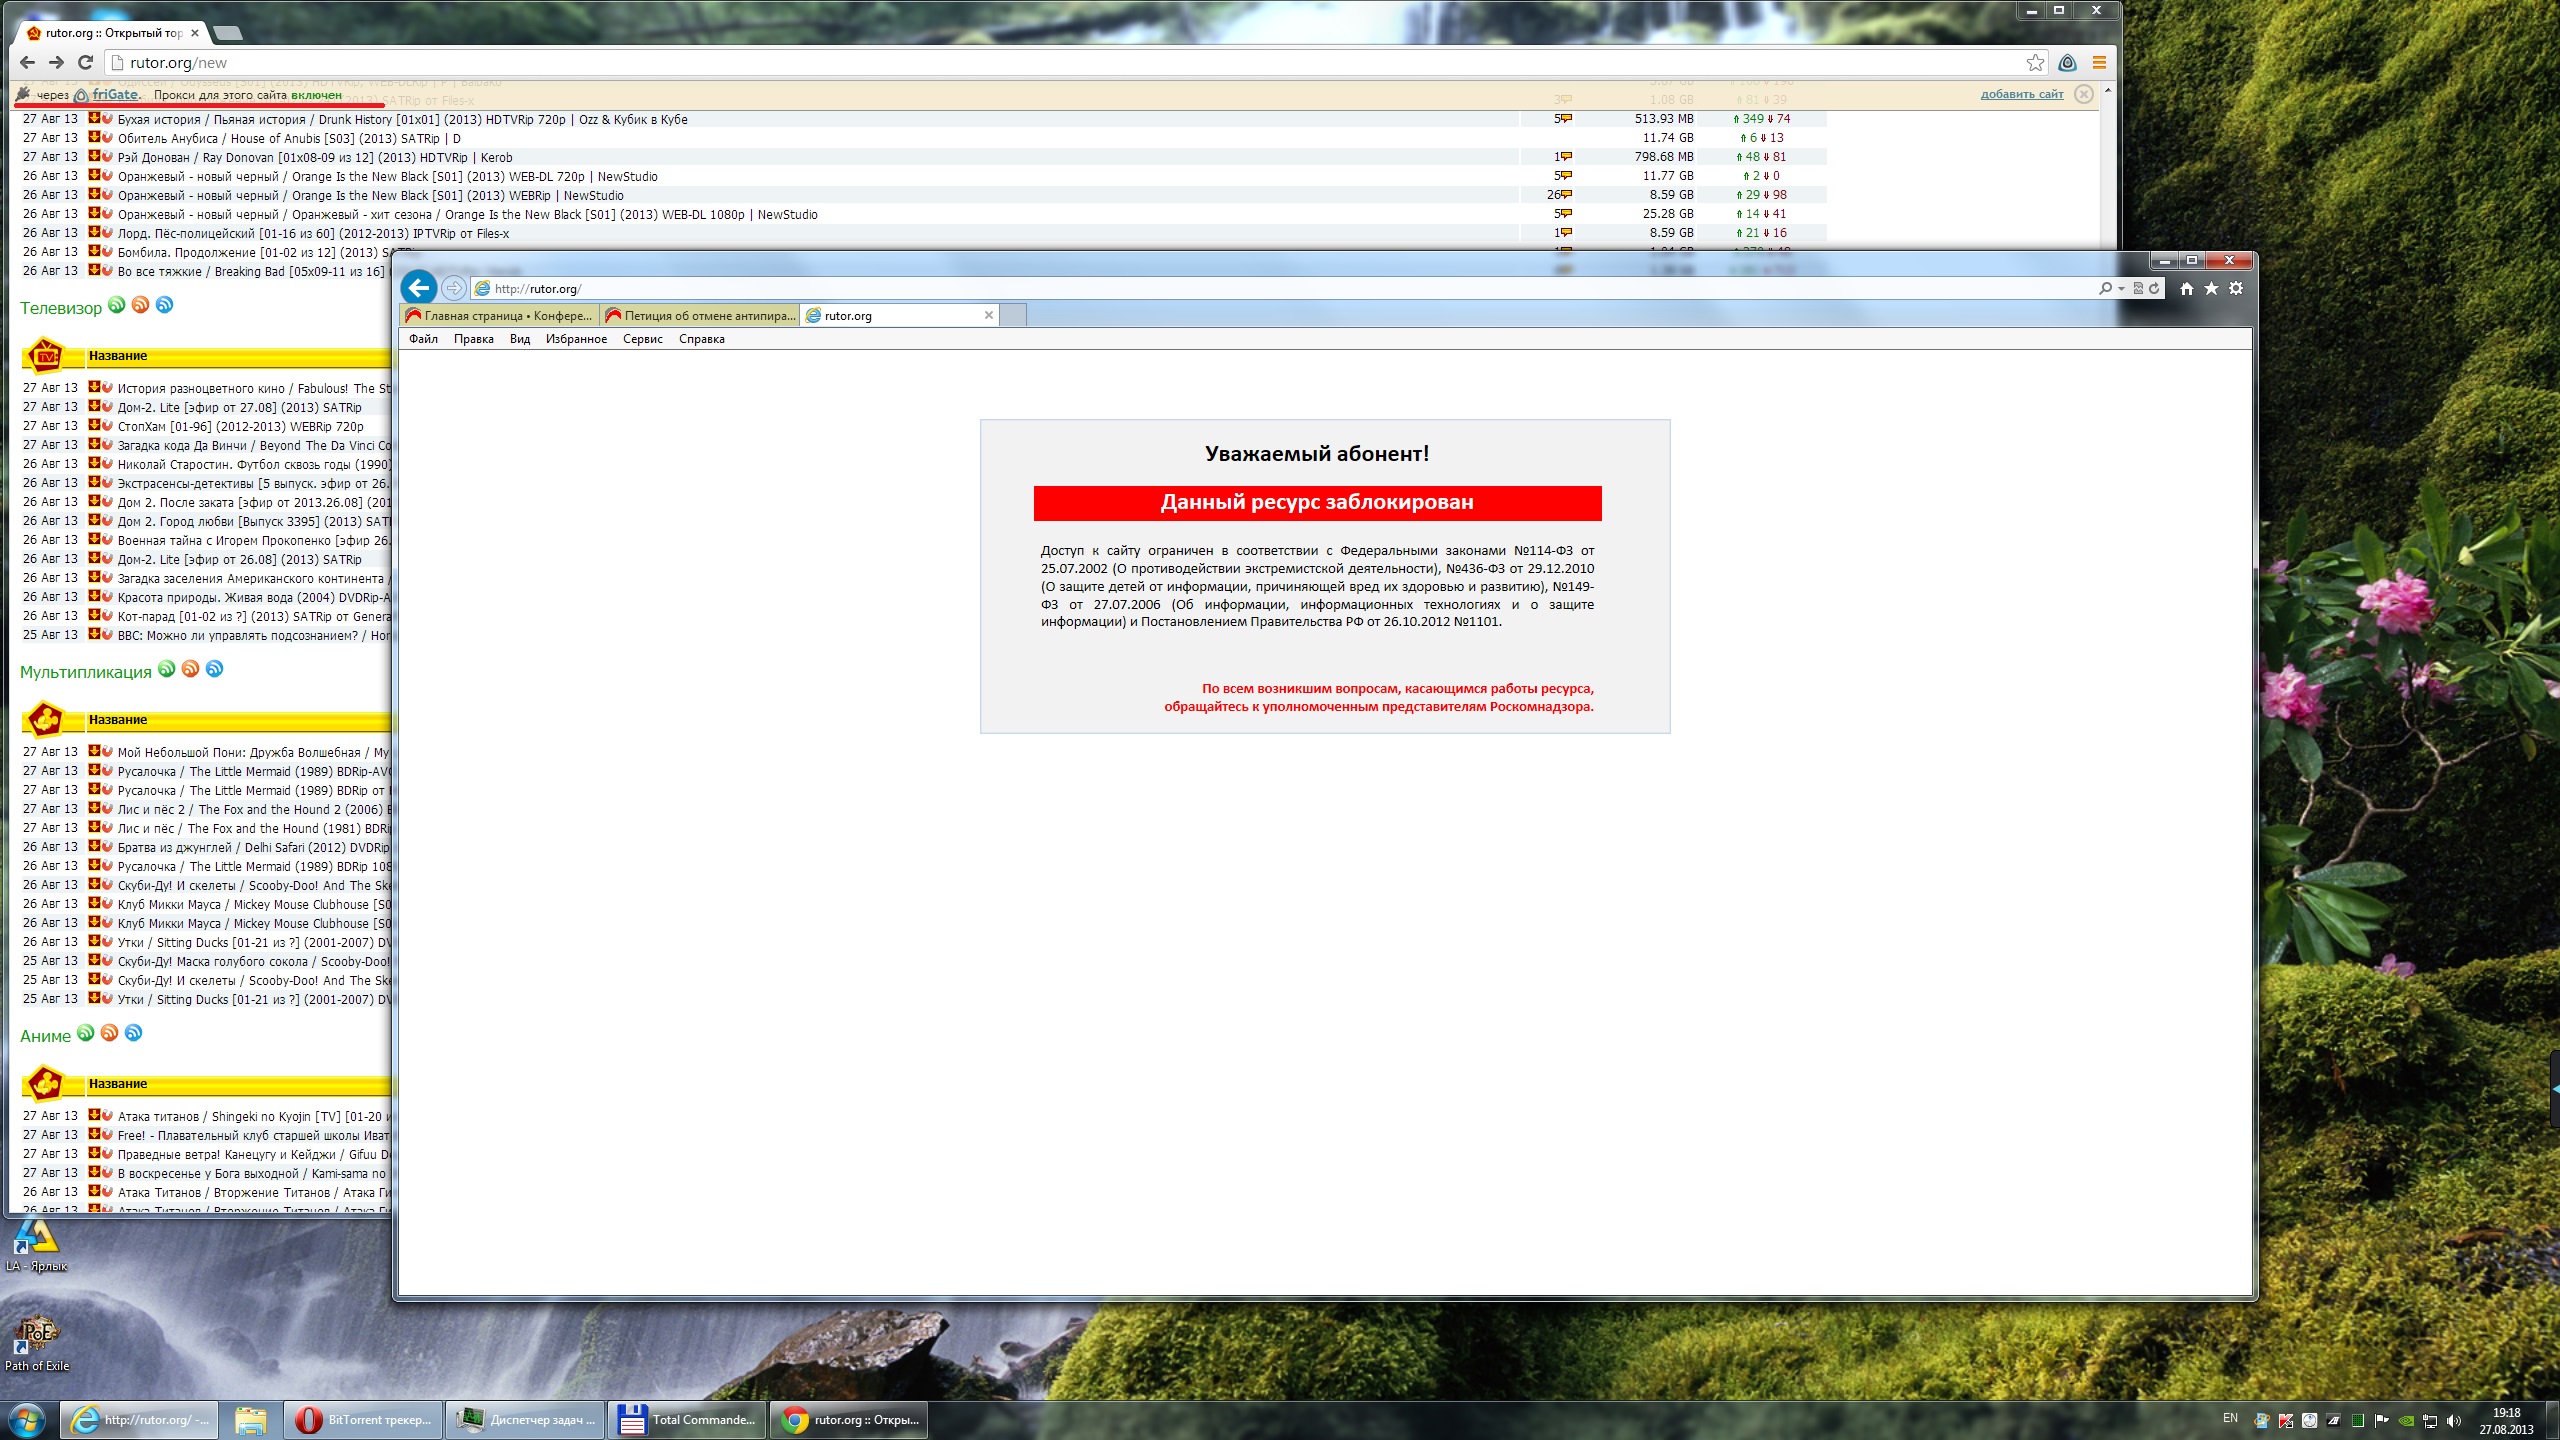Dismiss the friGate proxy notification bar

2083,94
